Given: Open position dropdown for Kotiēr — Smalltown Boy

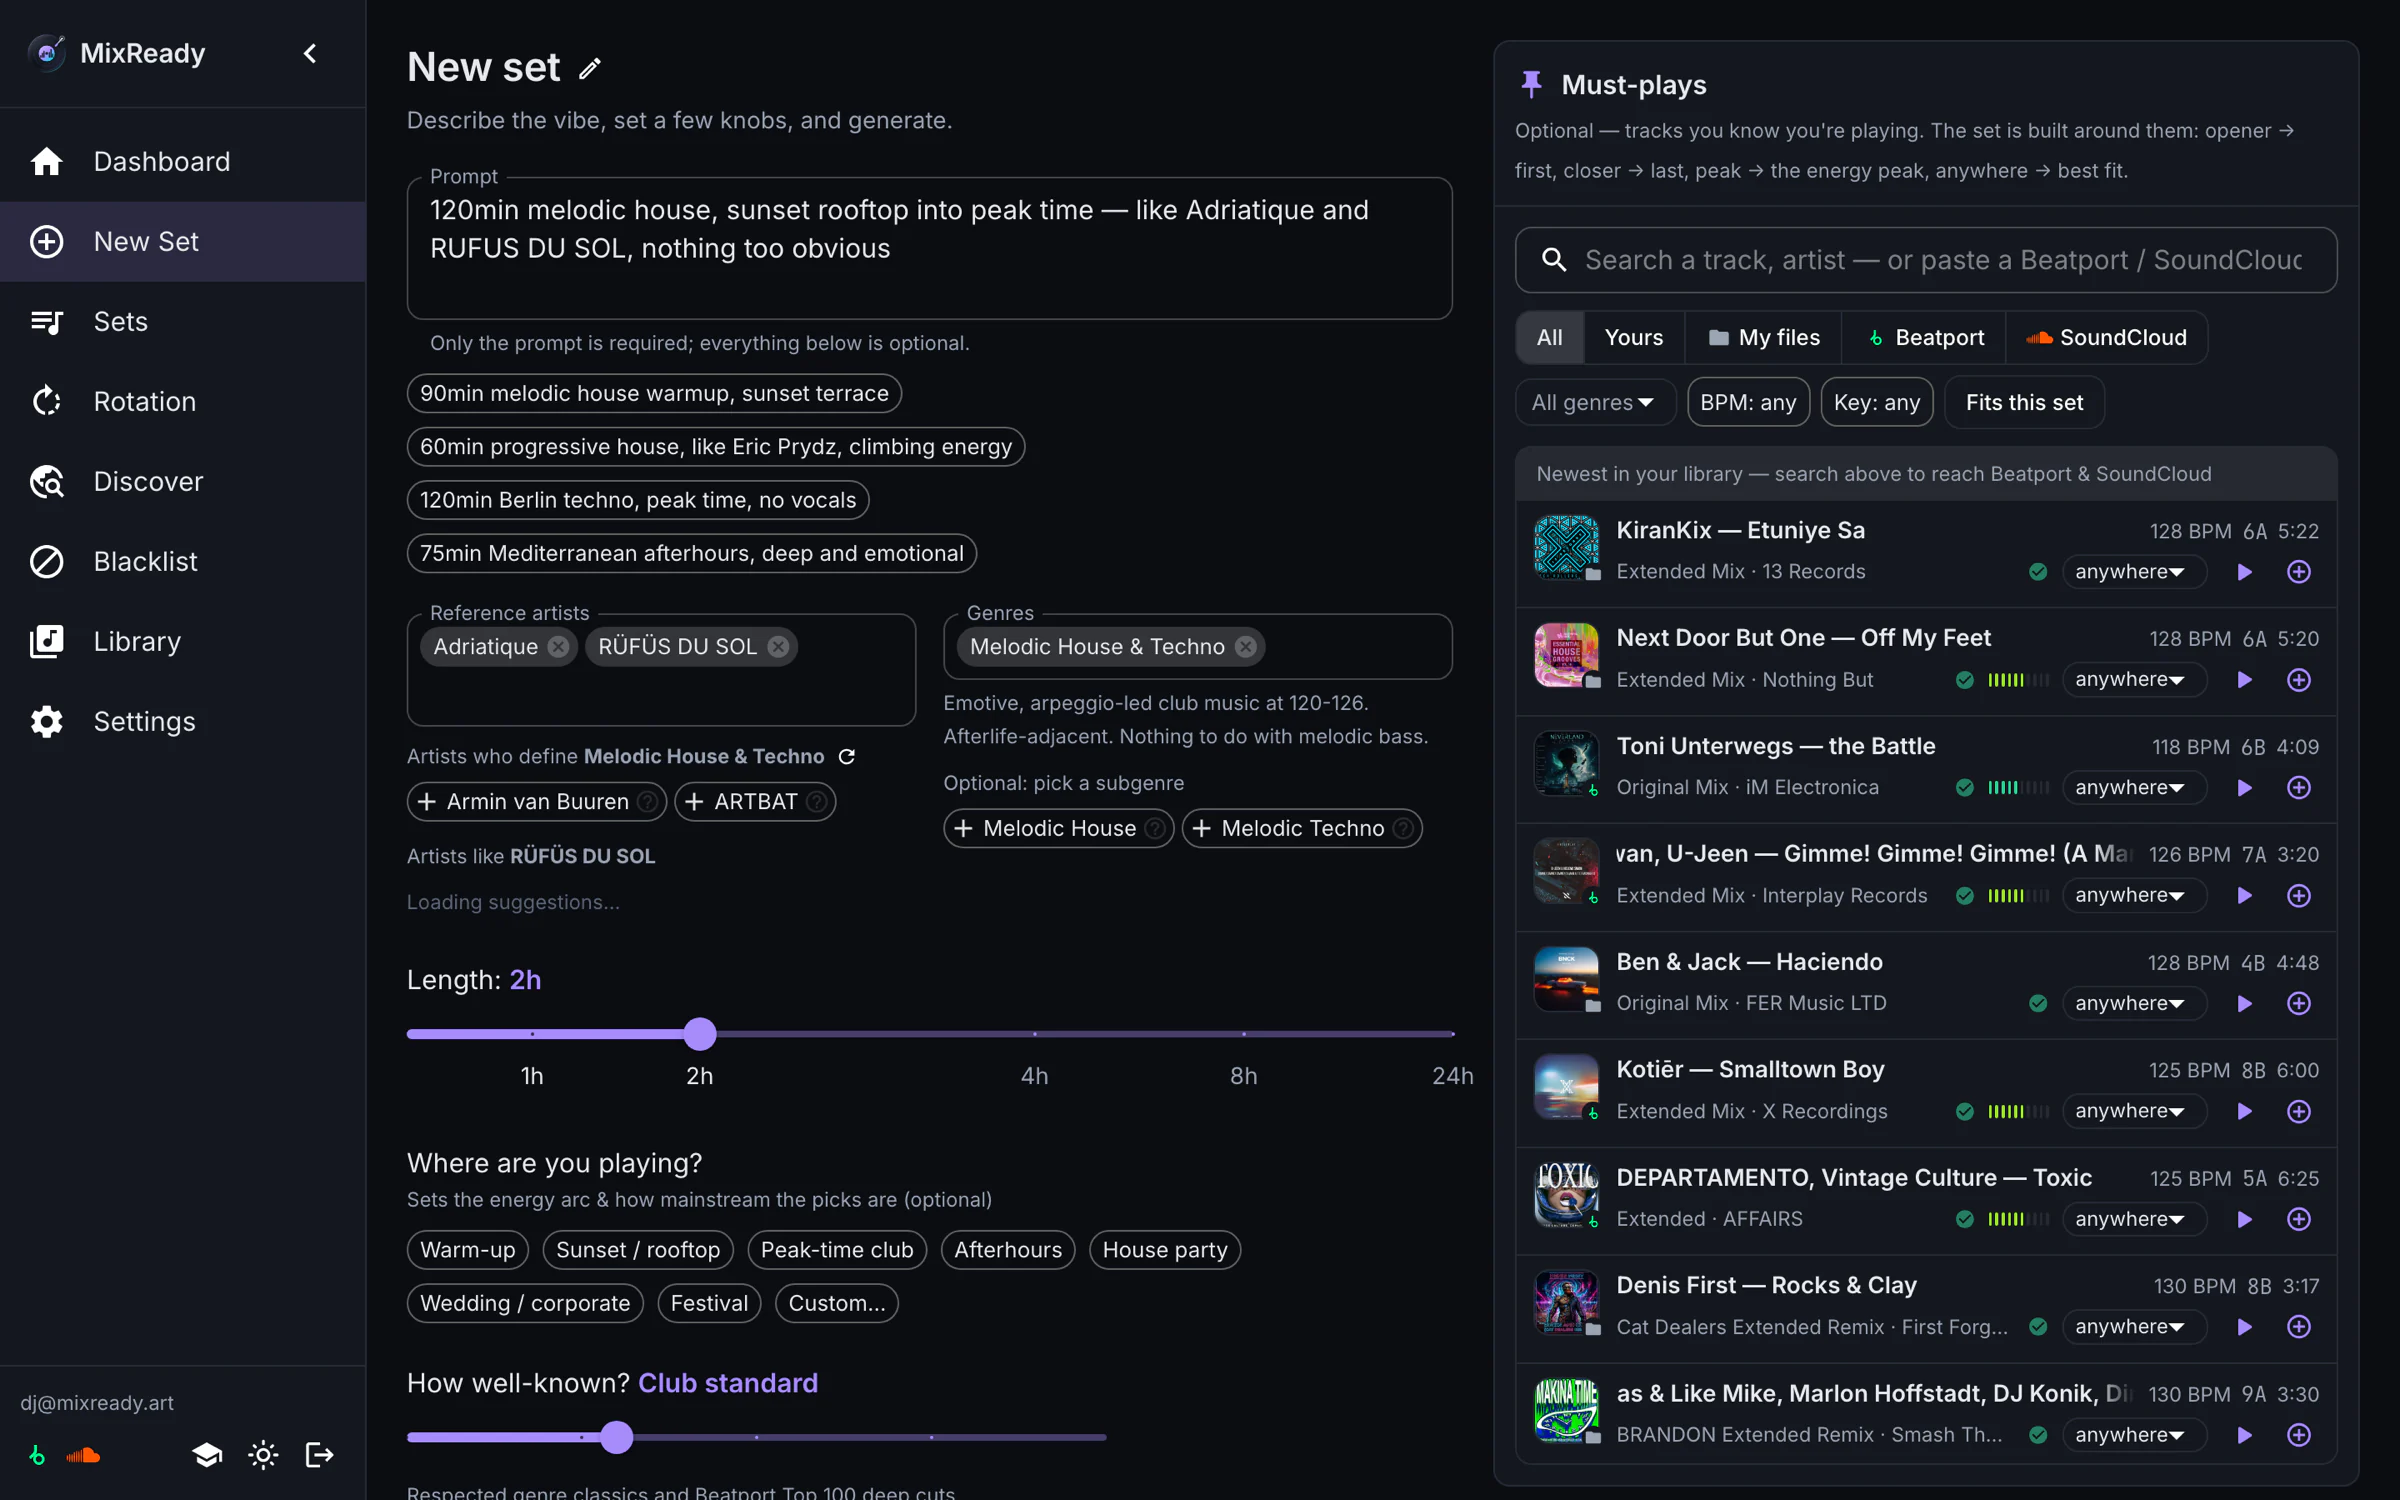Looking at the screenshot, I should pos(2133,1111).
